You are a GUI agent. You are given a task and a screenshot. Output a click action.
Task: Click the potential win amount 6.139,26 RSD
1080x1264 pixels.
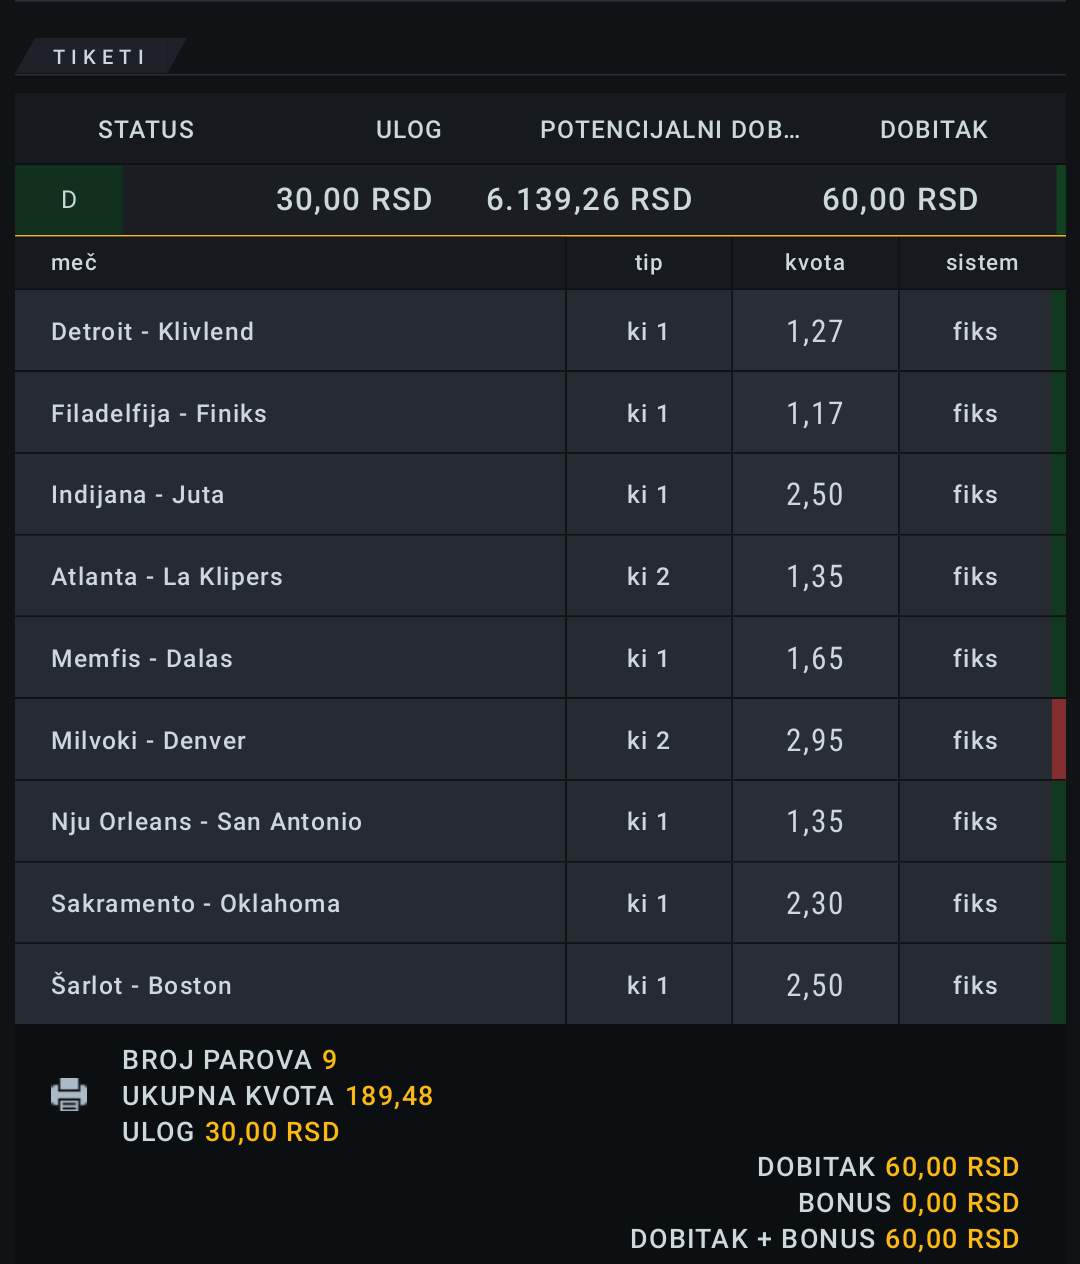click(x=590, y=200)
